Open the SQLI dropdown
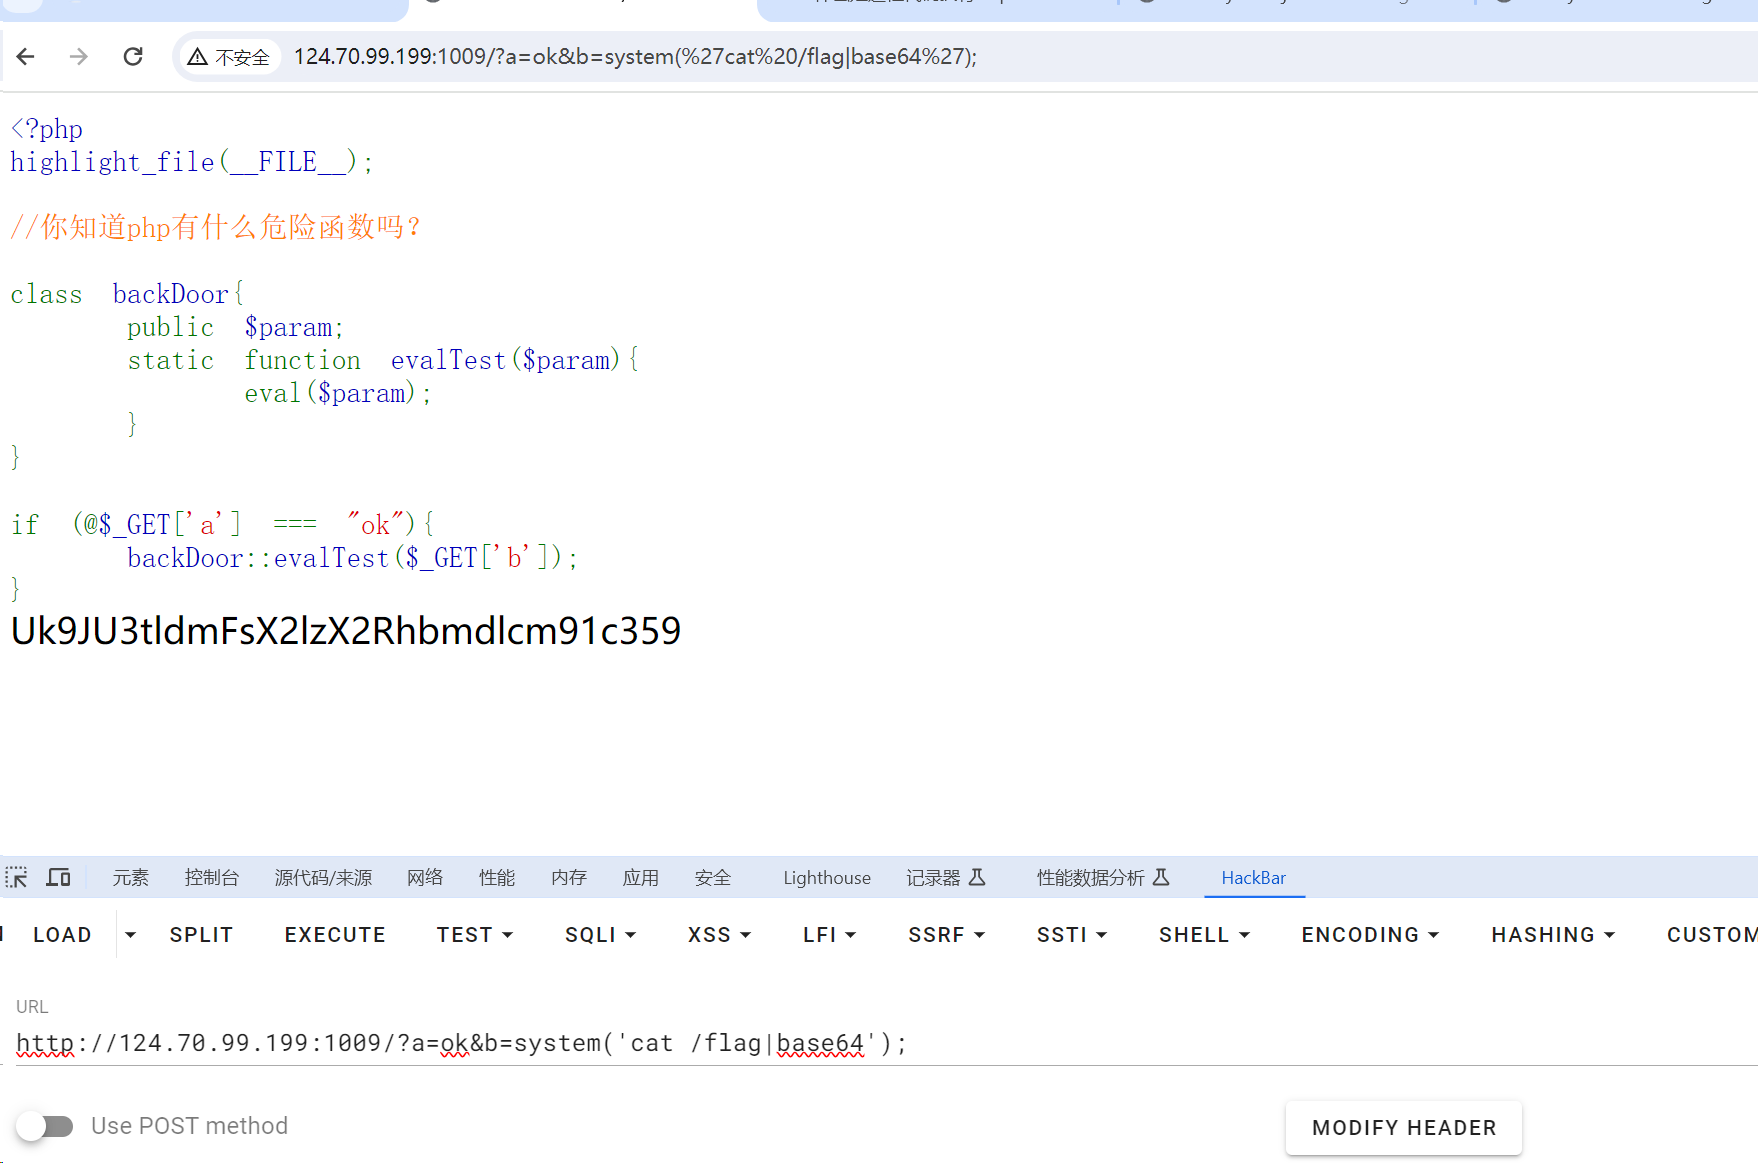This screenshot has width=1758, height=1163. click(599, 934)
